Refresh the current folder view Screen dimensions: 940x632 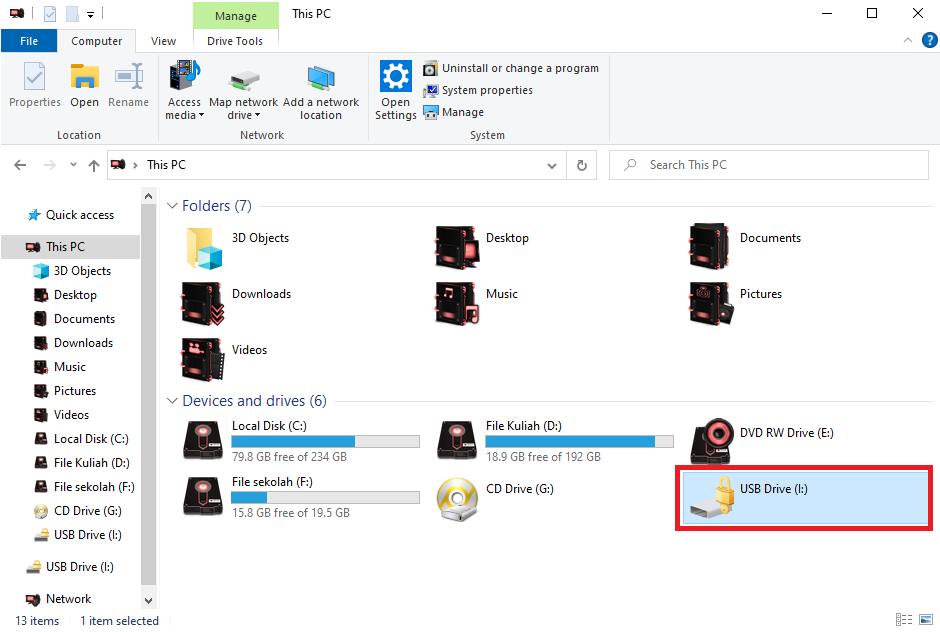pos(581,164)
